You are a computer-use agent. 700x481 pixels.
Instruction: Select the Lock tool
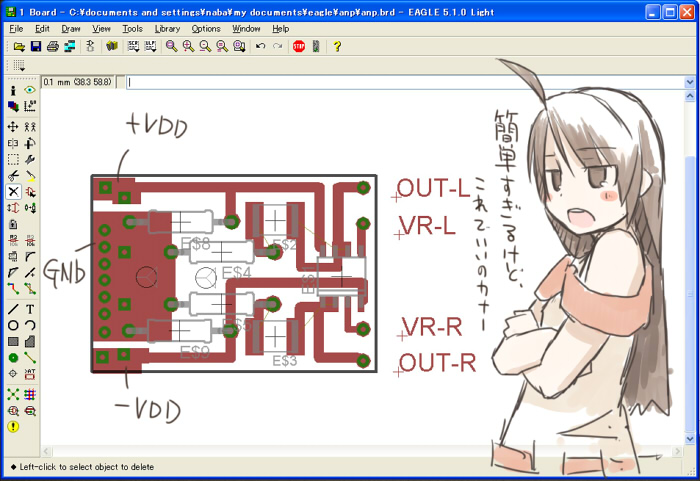click(x=13, y=224)
